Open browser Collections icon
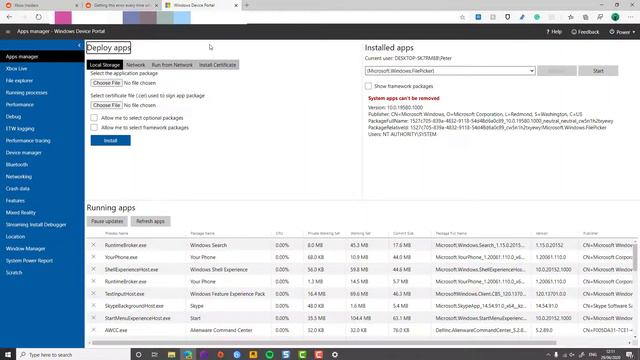 (x=585, y=17)
